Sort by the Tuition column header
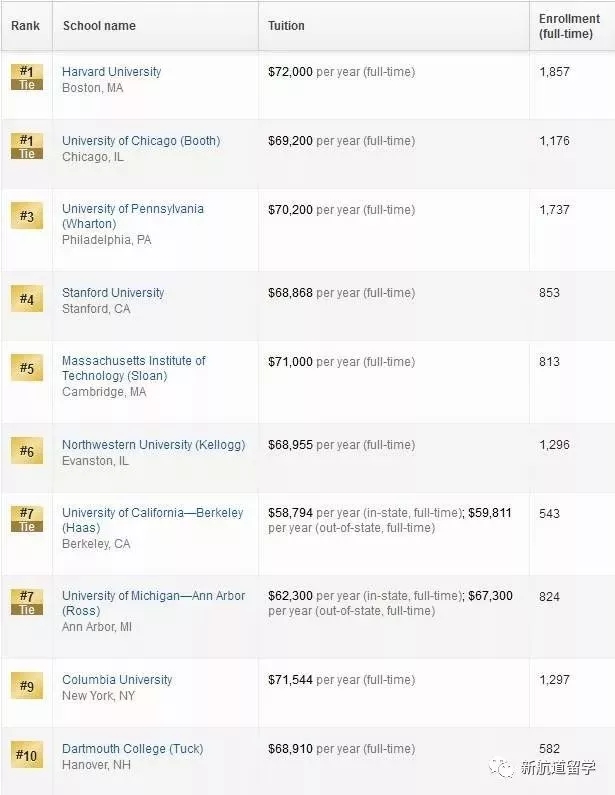The image size is (615, 795). click(286, 26)
